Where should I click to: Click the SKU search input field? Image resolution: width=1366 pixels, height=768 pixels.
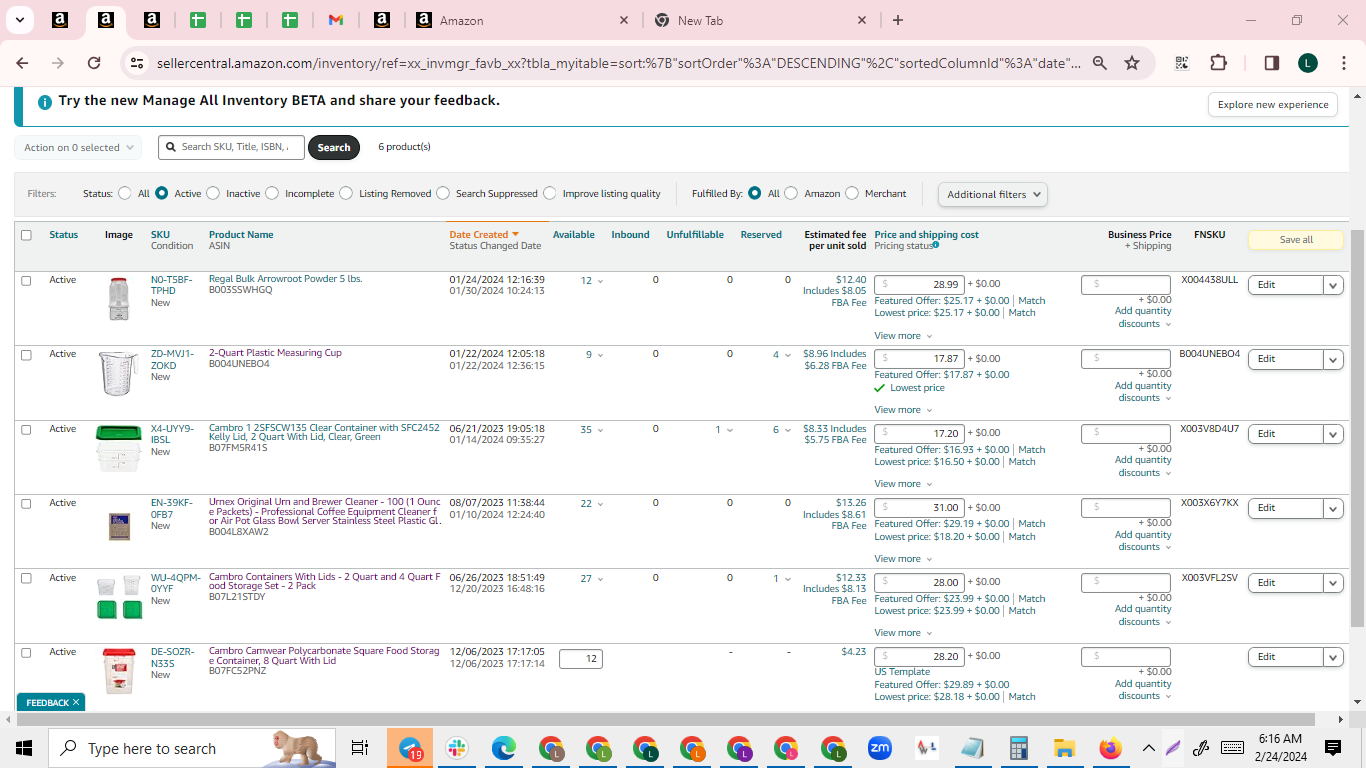point(232,147)
